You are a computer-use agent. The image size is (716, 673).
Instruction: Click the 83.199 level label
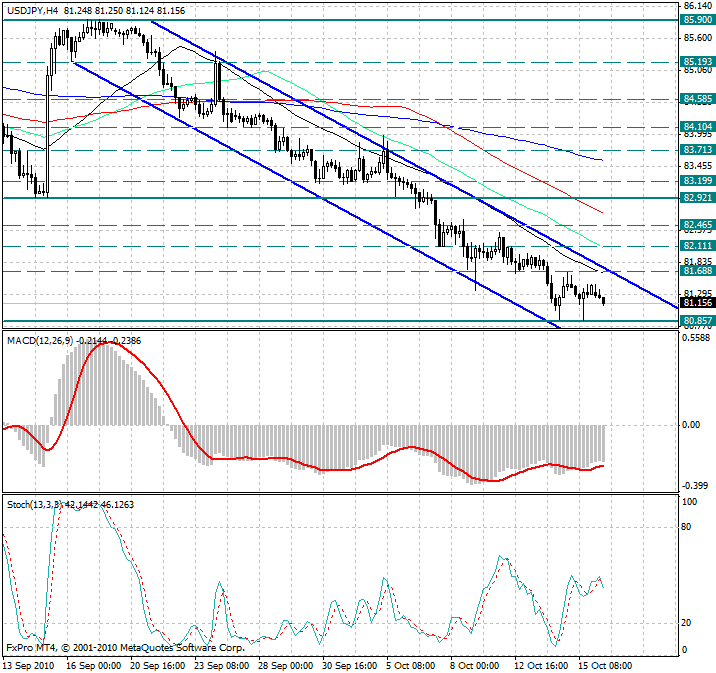(697, 181)
